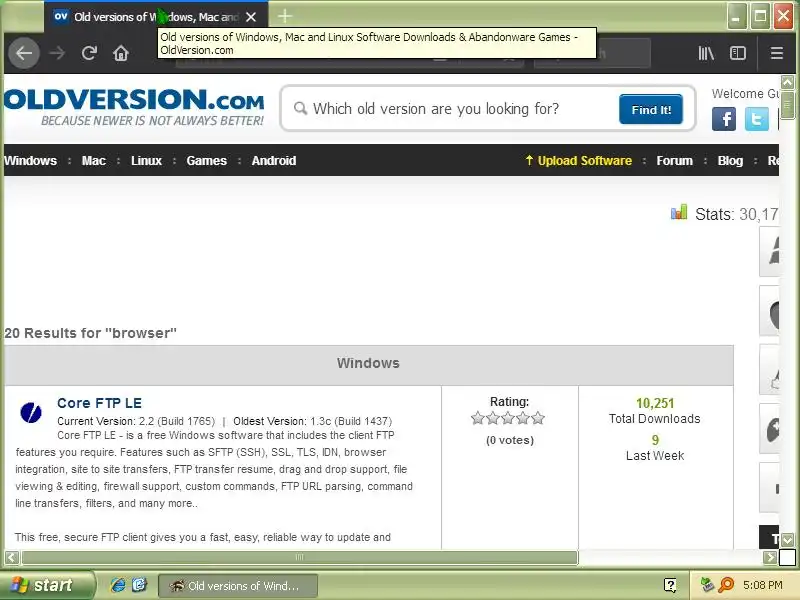Click the Find It! button
This screenshot has height=600, width=800.
coord(651,109)
